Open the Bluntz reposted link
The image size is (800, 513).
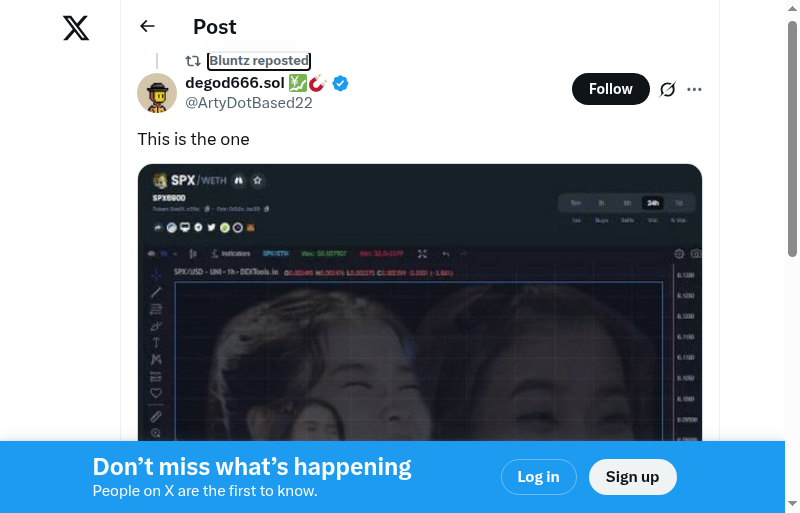(x=259, y=61)
